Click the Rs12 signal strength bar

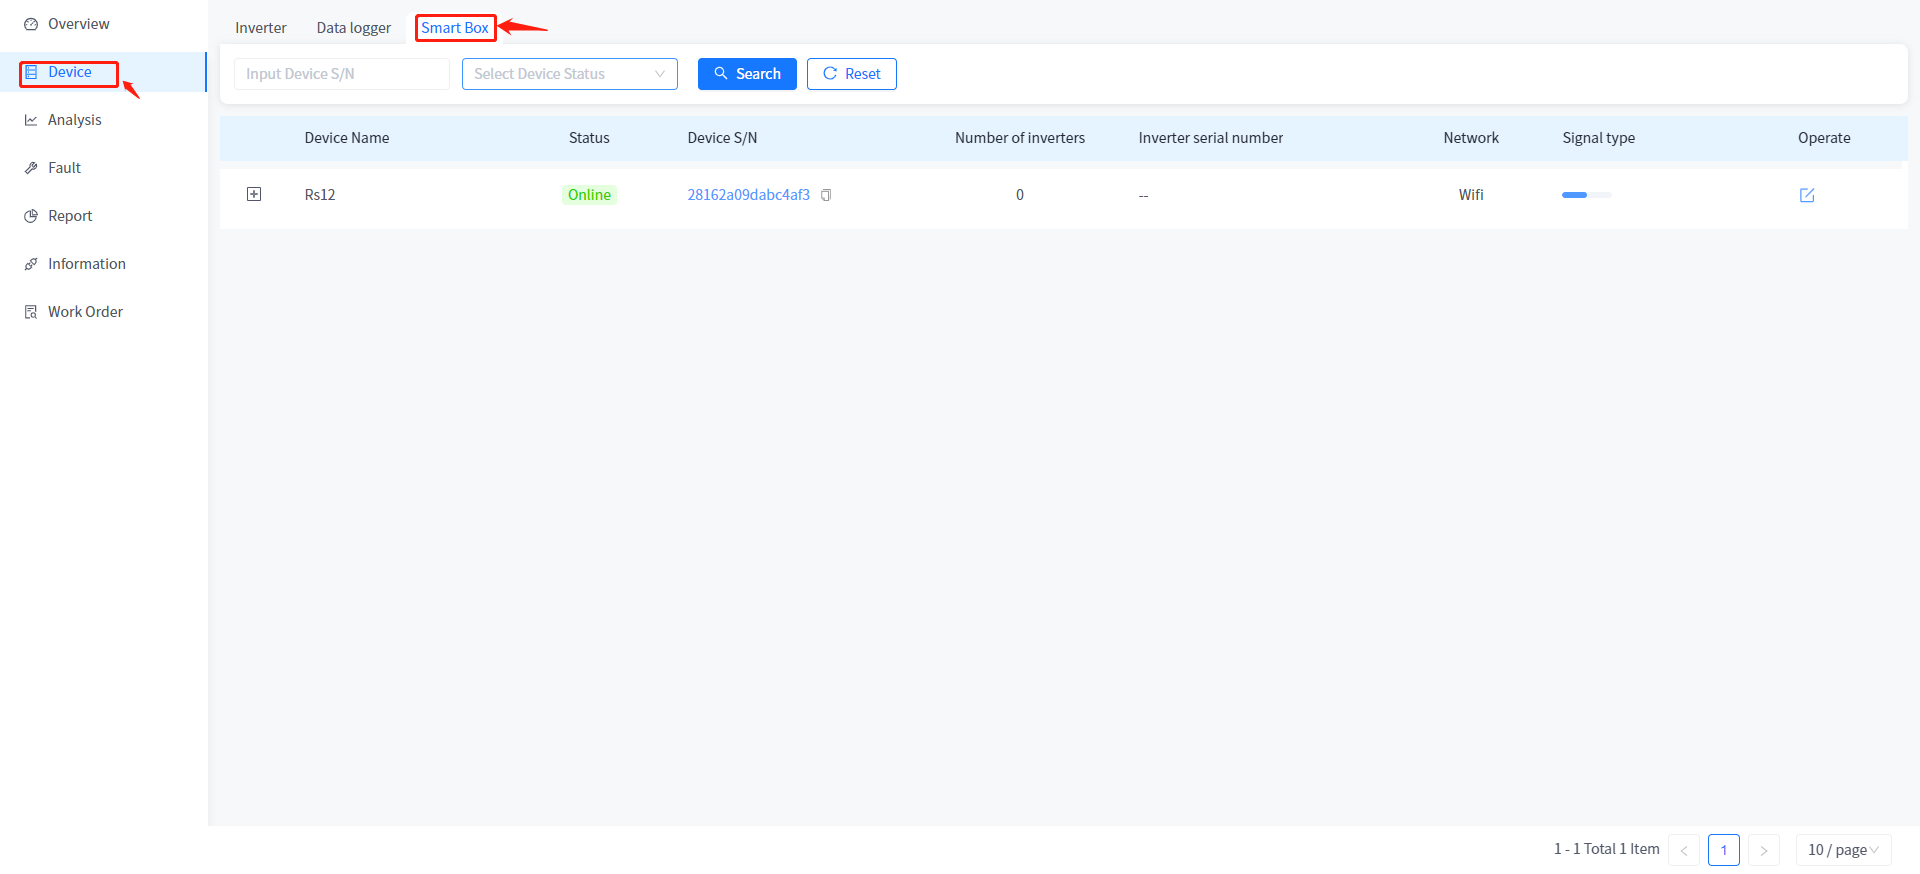click(1586, 195)
